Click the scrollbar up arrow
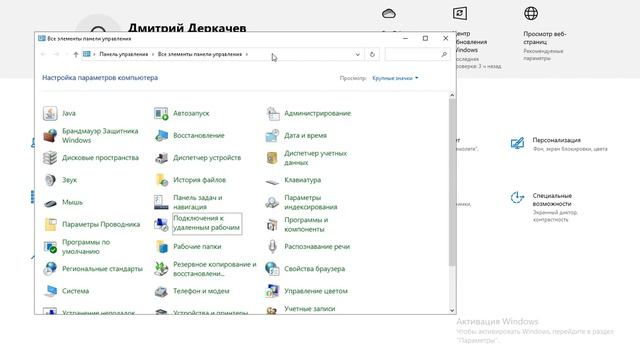This screenshot has height=360, width=640. [x=452, y=95]
